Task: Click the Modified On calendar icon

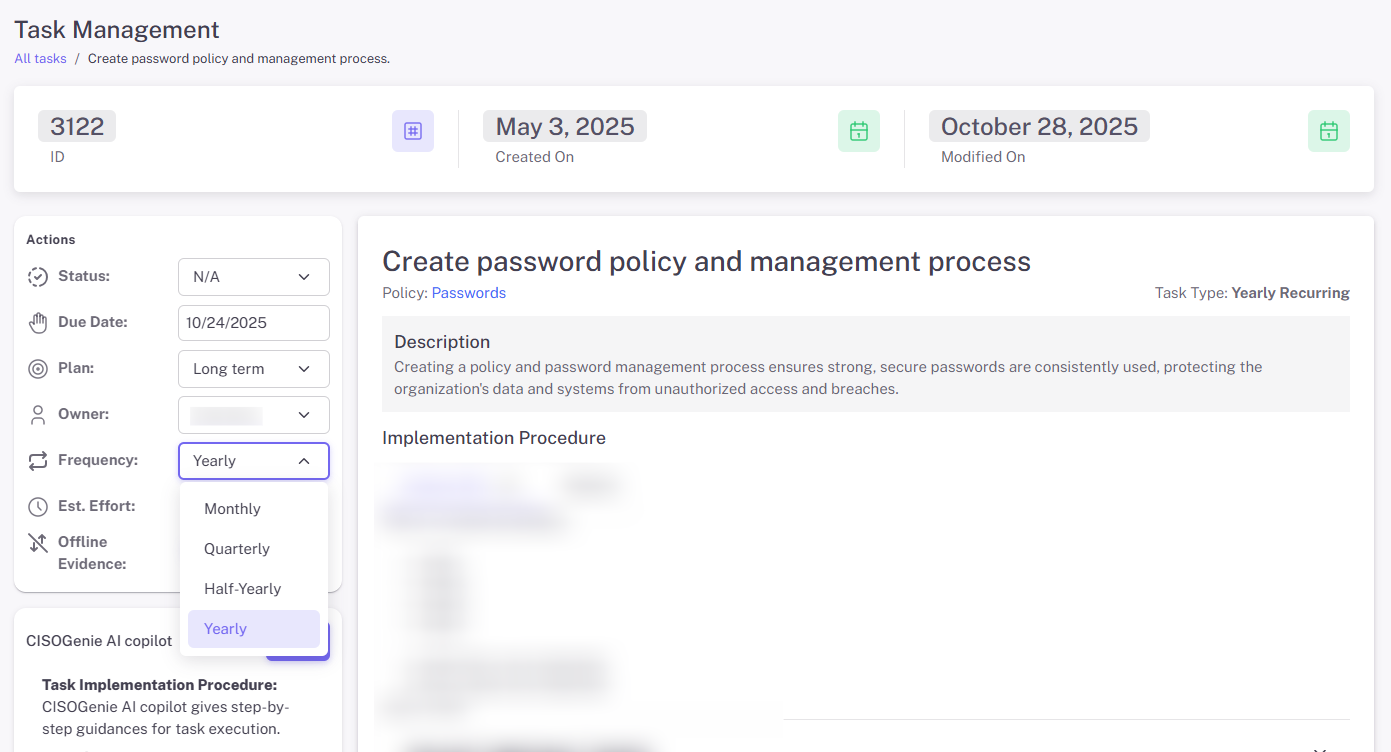Action: (1328, 131)
